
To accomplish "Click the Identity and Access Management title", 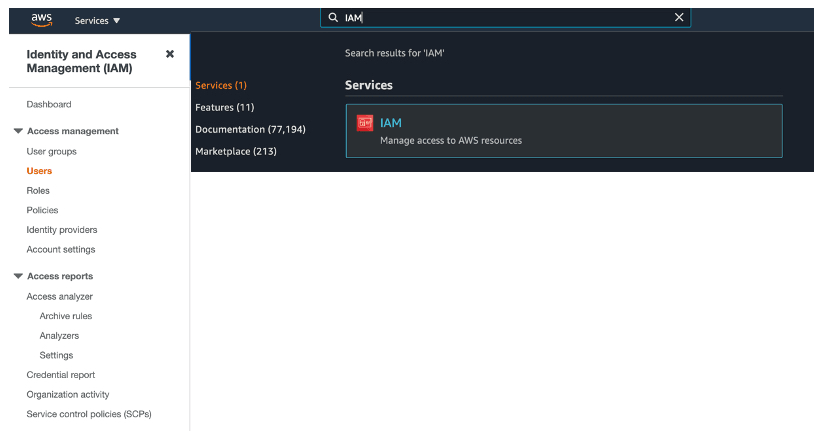I will click(81, 61).
